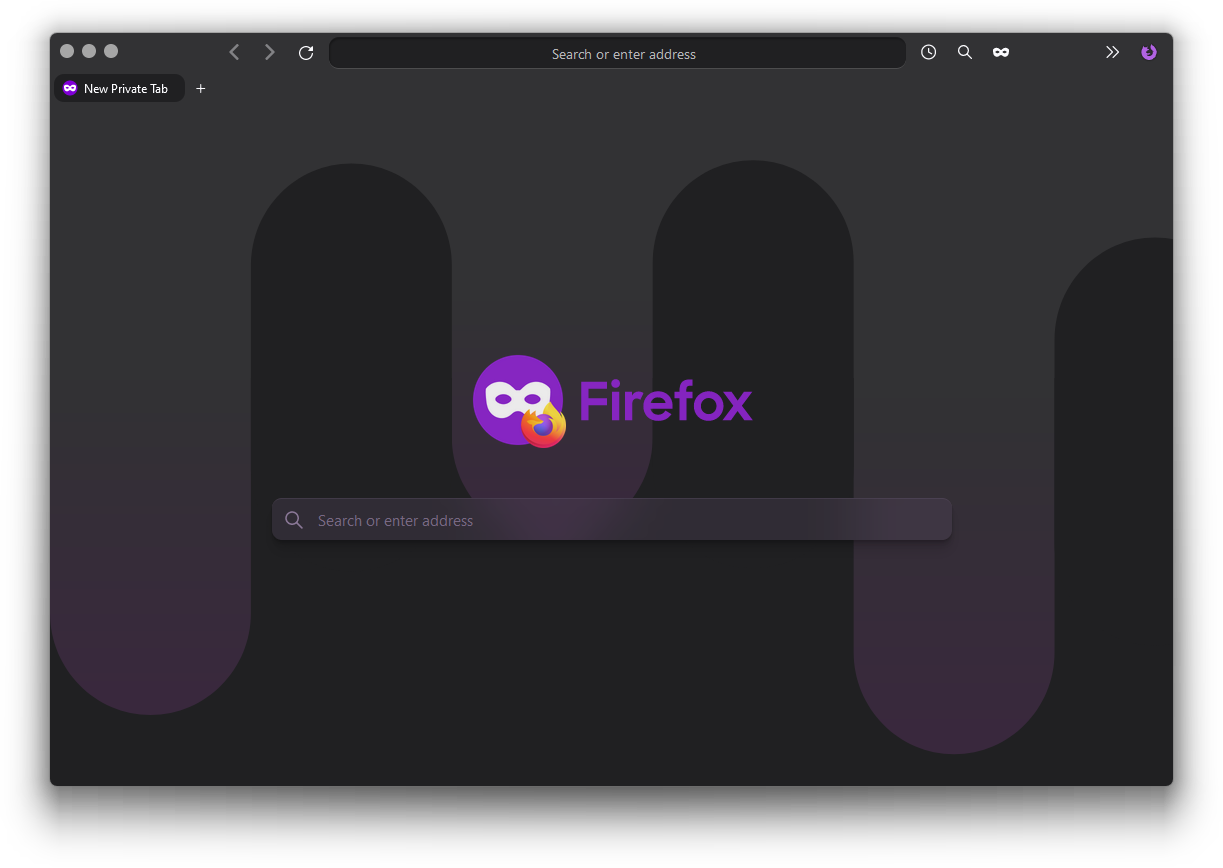Click the forward navigation arrow
1223x868 pixels.
269,52
